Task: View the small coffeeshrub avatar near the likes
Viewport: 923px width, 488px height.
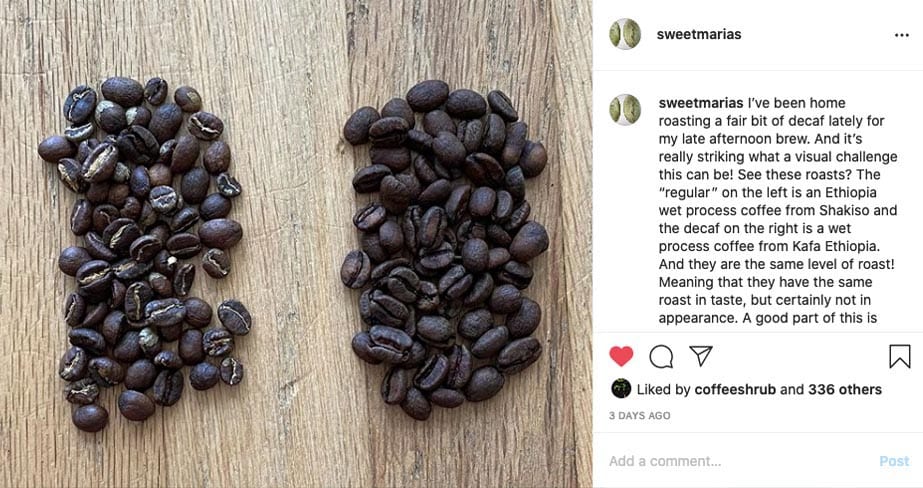Action: (621, 389)
